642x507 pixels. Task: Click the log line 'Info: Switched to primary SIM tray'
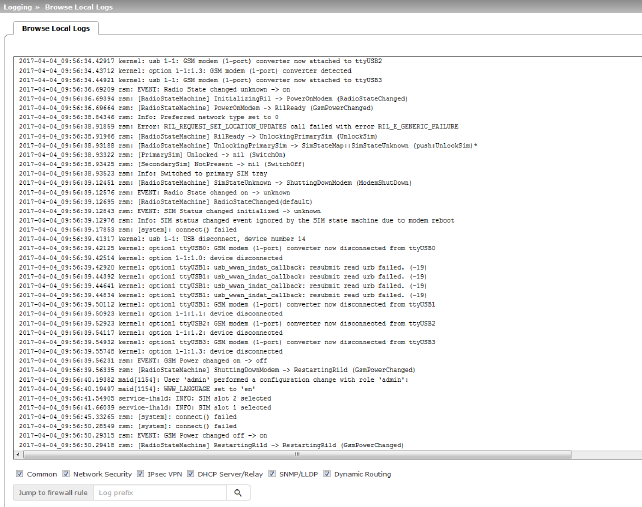(143, 173)
